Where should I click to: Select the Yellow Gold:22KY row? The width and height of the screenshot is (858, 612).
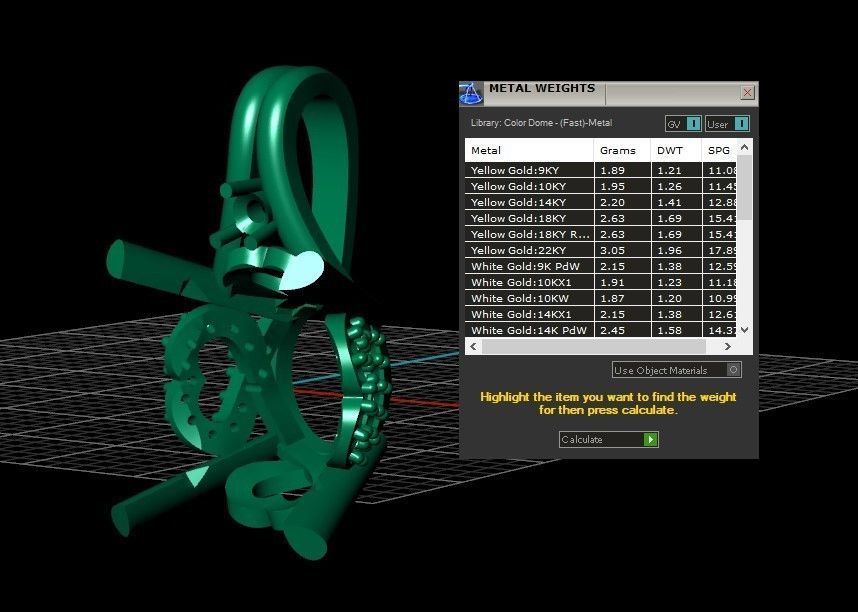601,250
